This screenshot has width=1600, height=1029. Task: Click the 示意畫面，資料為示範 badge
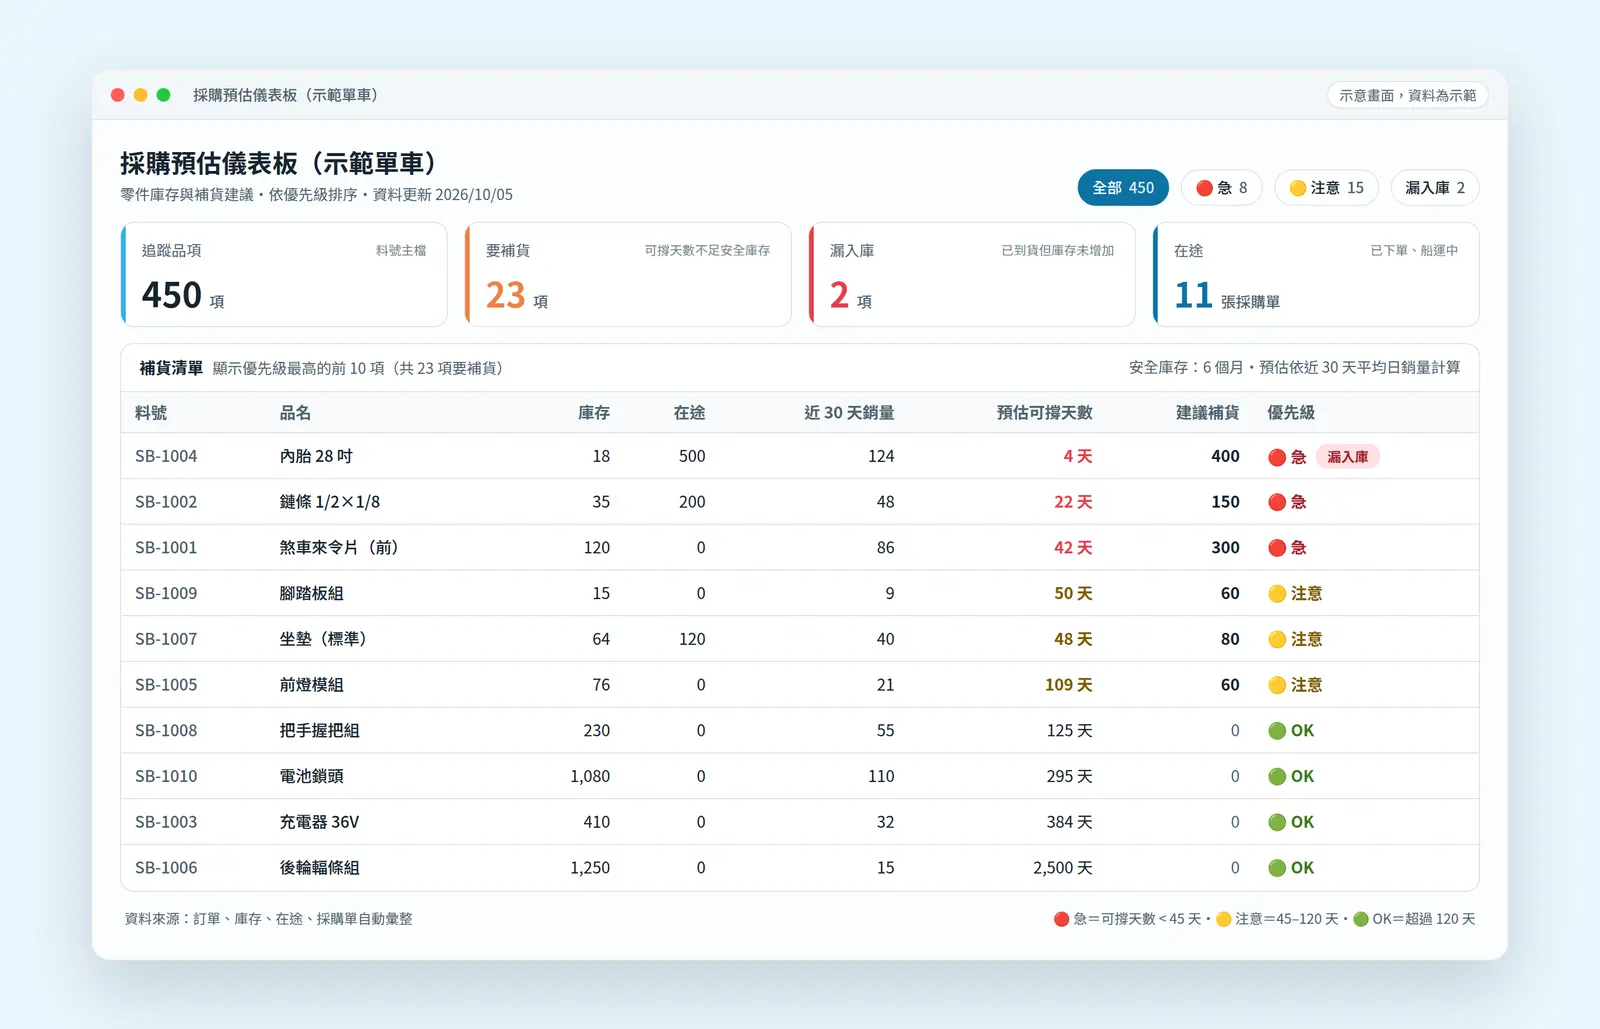tap(1408, 95)
